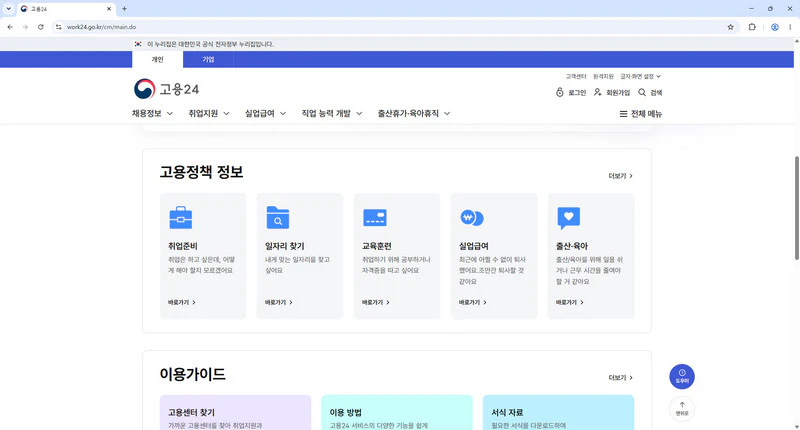800x430 pixels.
Task: Click the 로그인 lock icon
Action: (560, 92)
